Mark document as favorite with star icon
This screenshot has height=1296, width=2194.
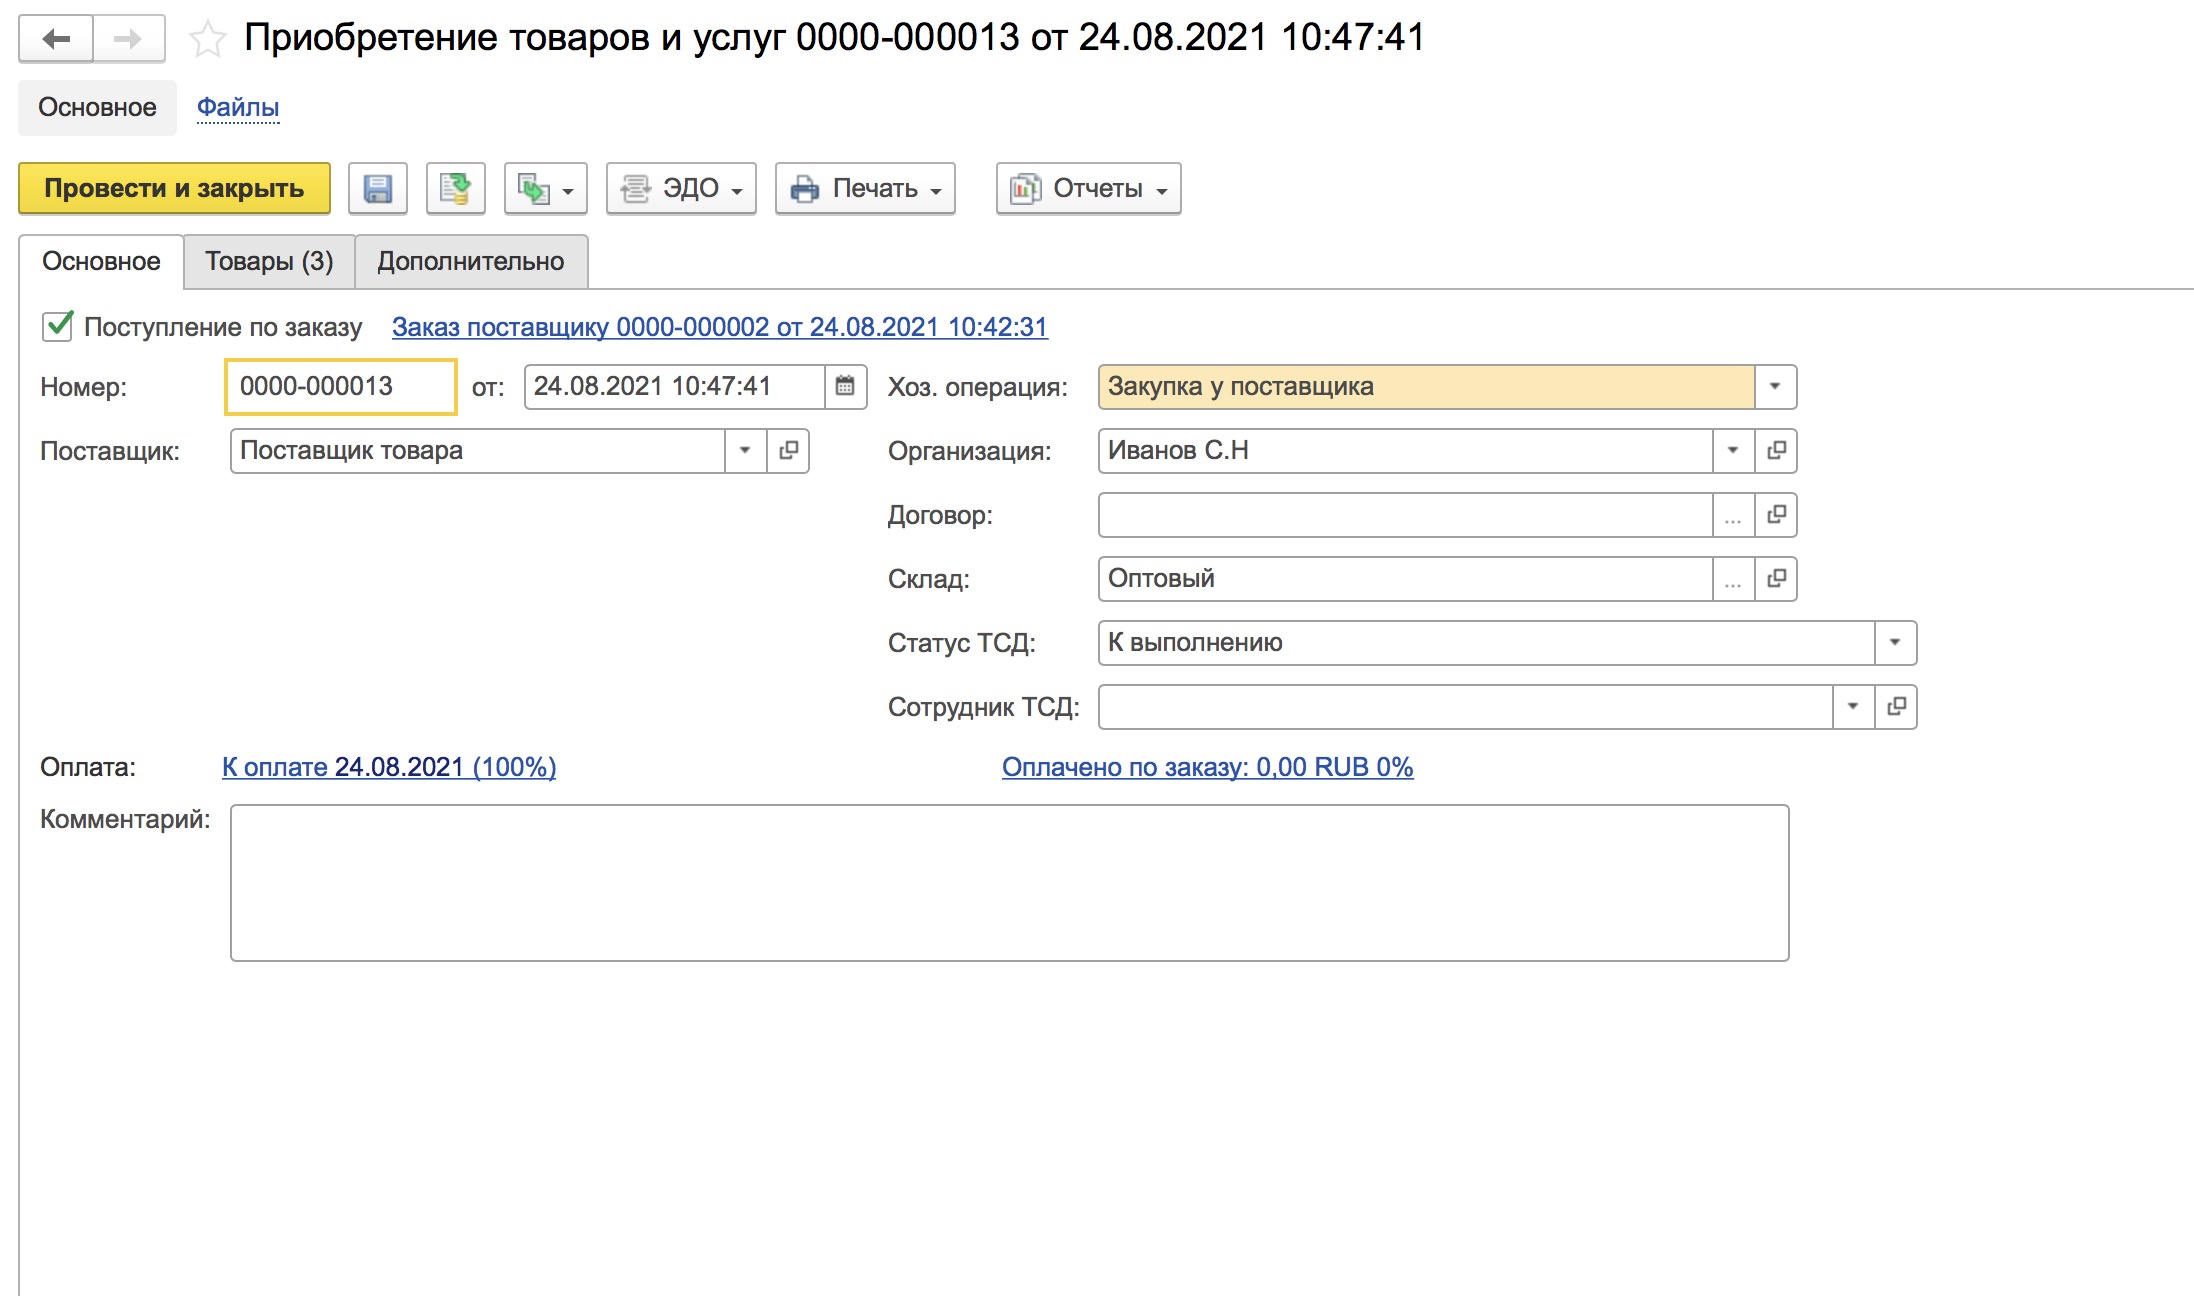click(207, 40)
